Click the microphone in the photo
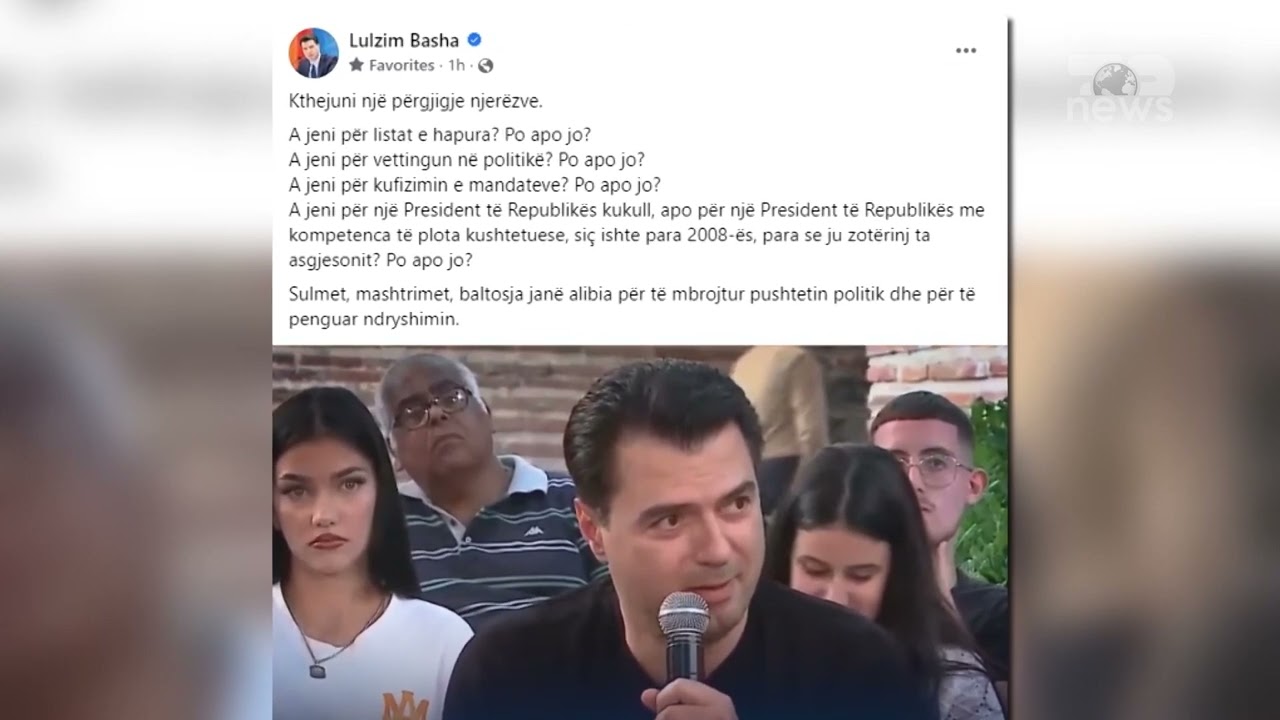1280x720 pixels. click(683, 636)
